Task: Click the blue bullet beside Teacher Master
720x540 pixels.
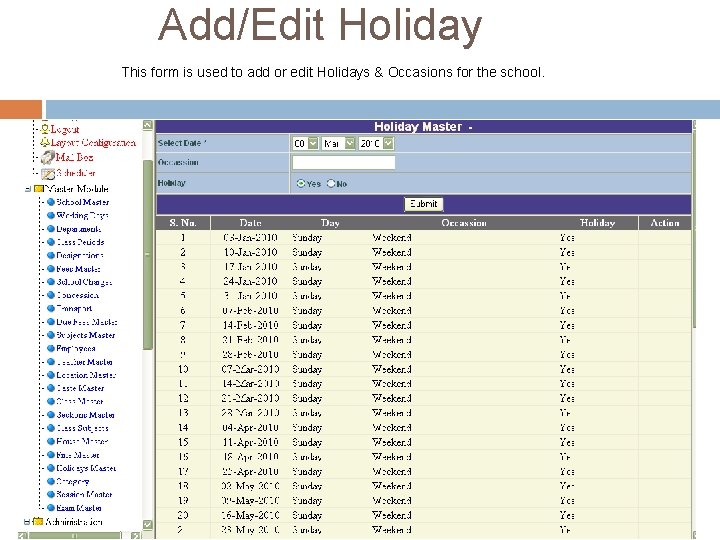Action: click(x=51, y=362)
